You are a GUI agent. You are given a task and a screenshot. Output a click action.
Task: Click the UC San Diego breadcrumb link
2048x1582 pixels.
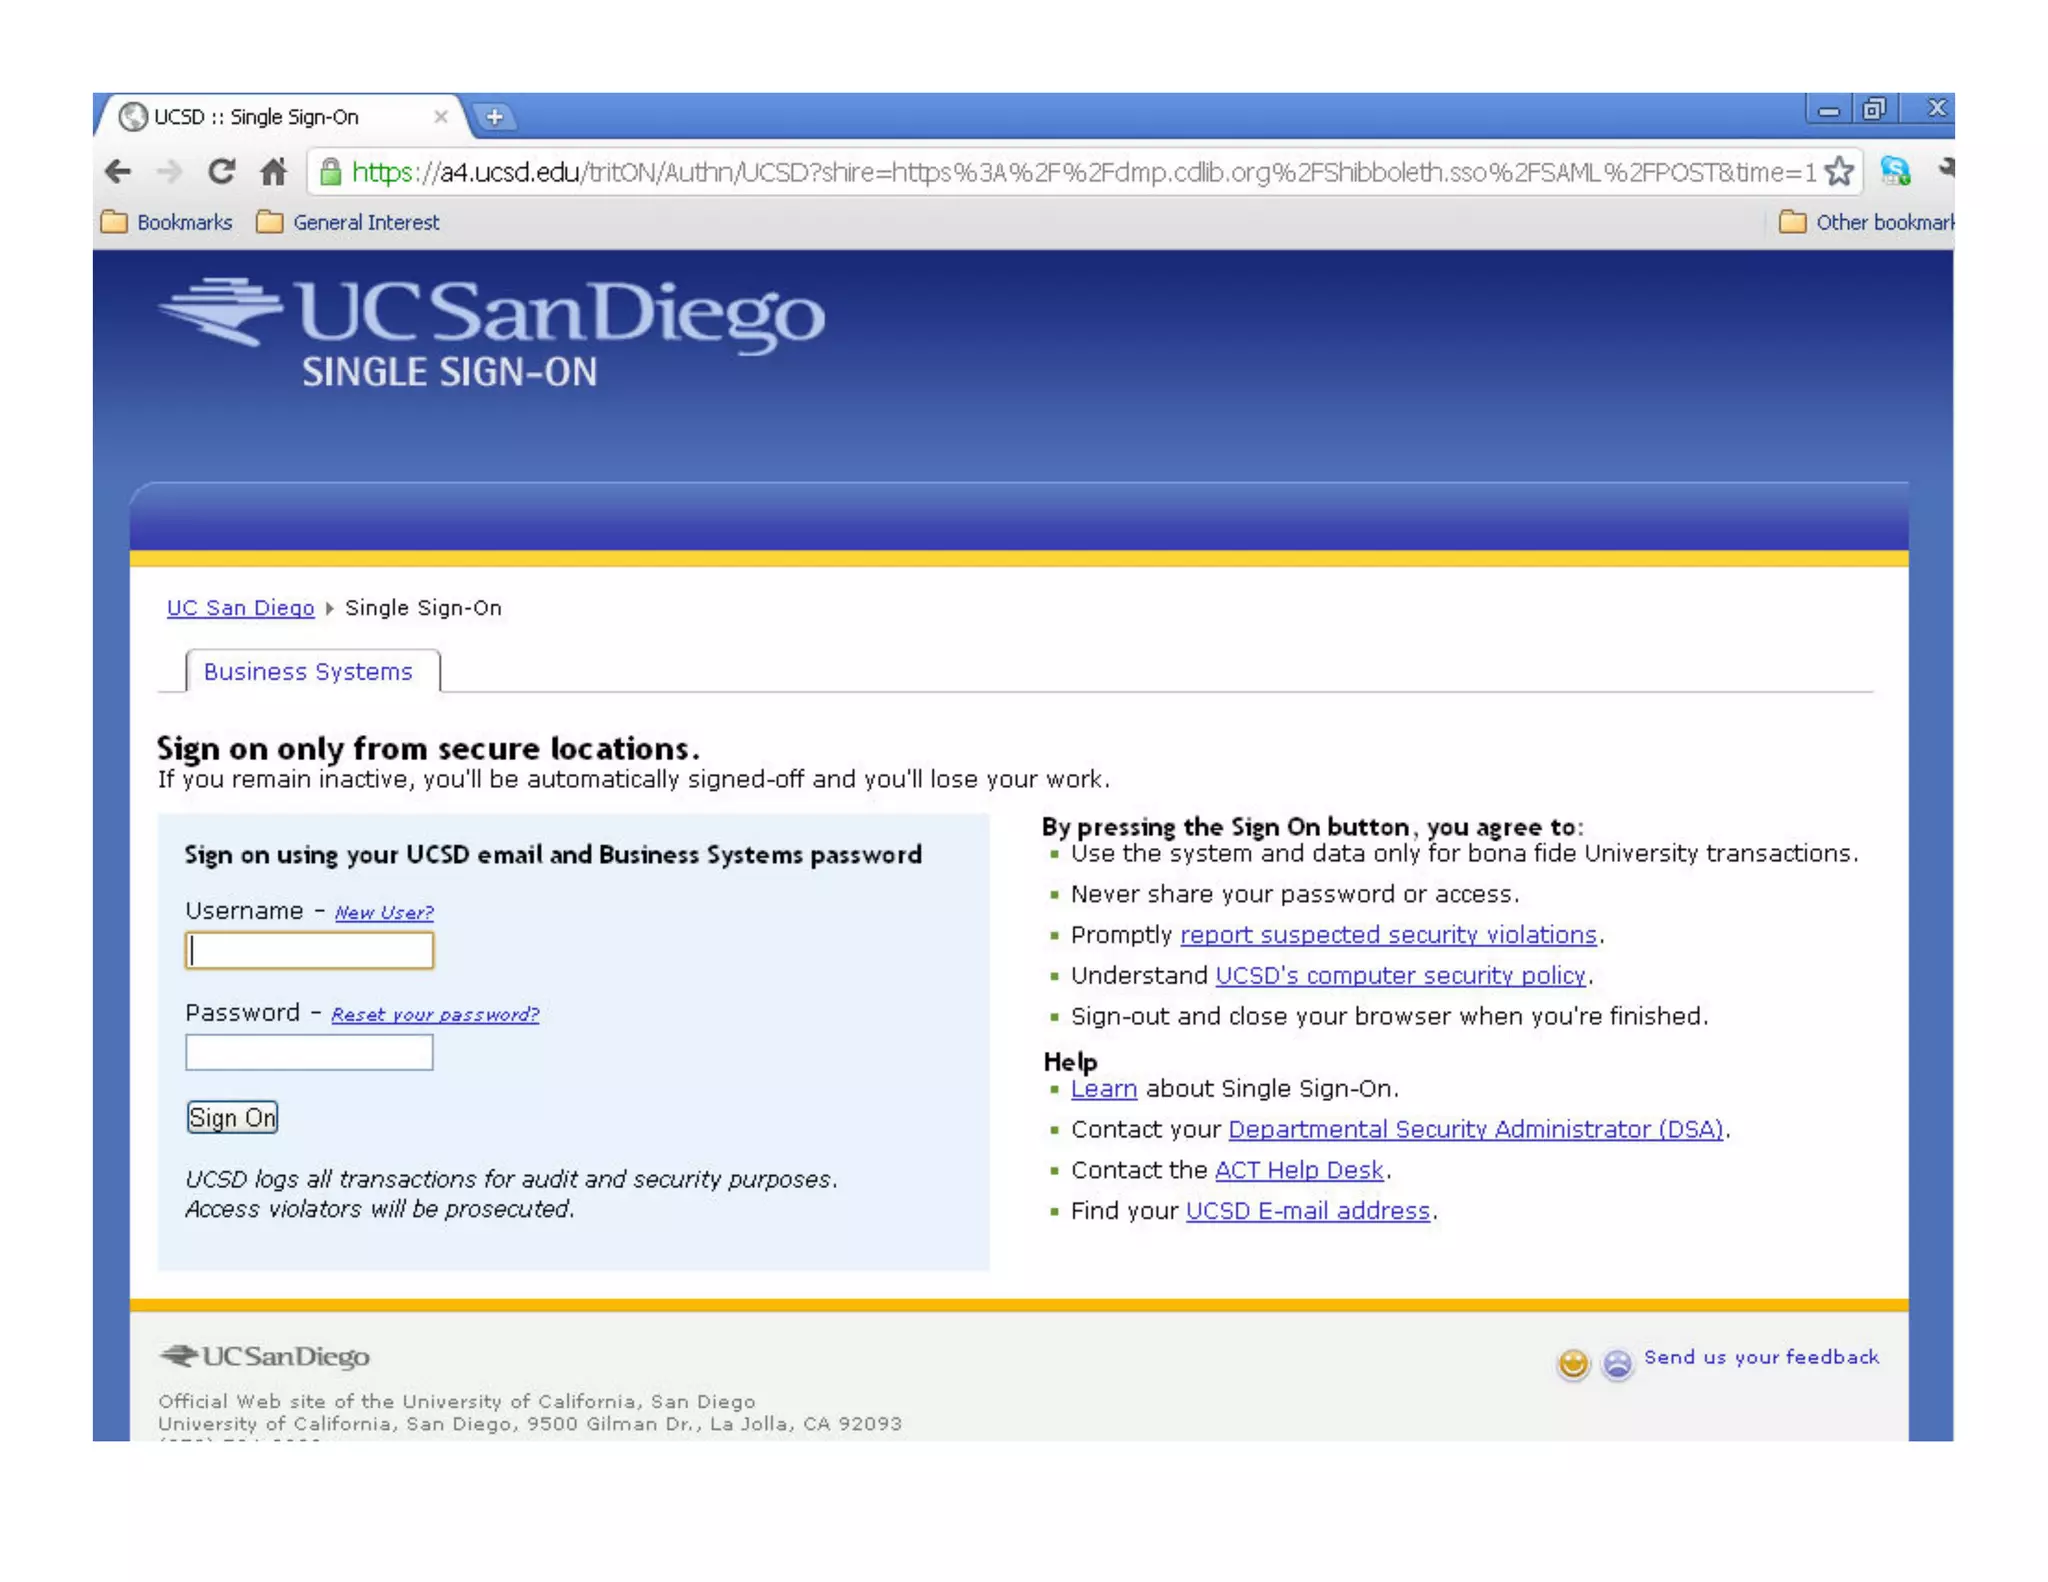(x=240, y=608)
